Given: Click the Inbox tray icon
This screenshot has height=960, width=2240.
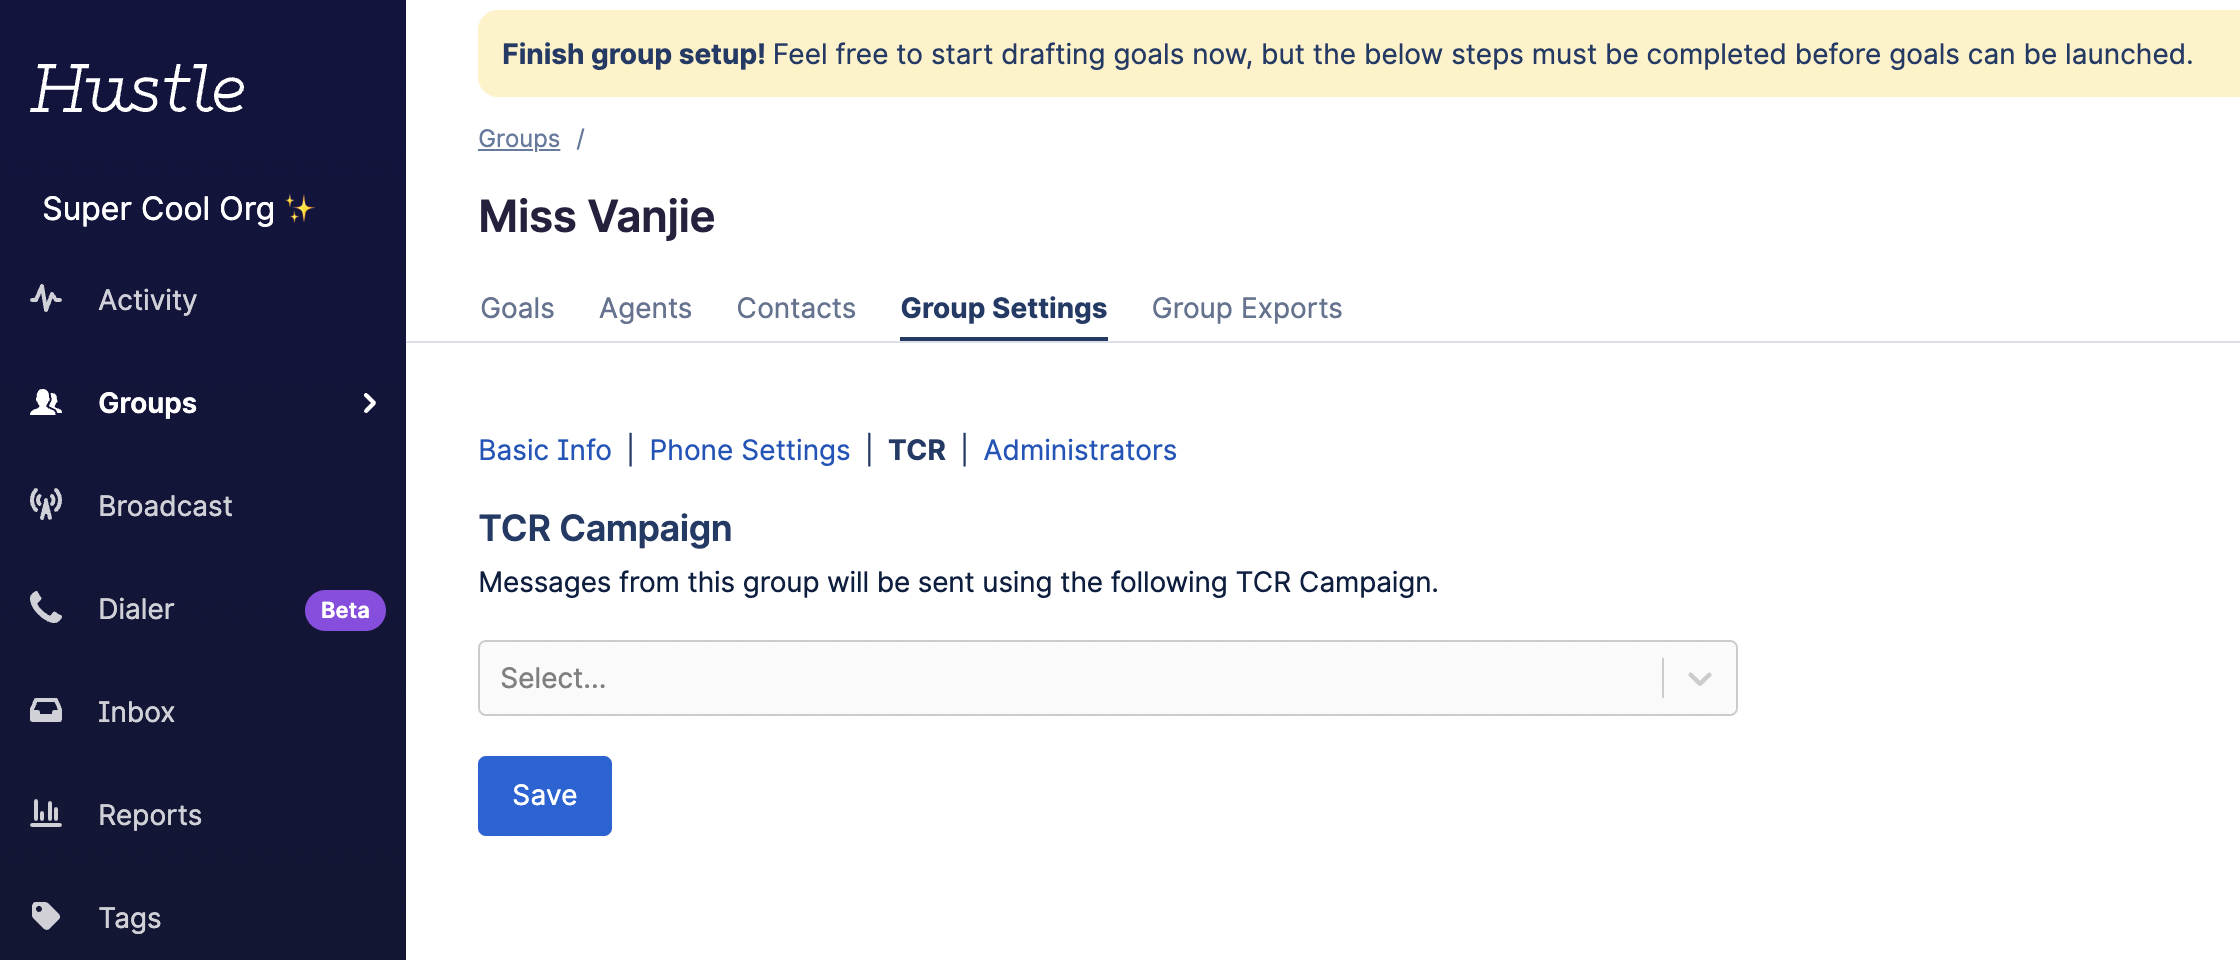Looking at the screenshot, I should [x=46, y=711].
